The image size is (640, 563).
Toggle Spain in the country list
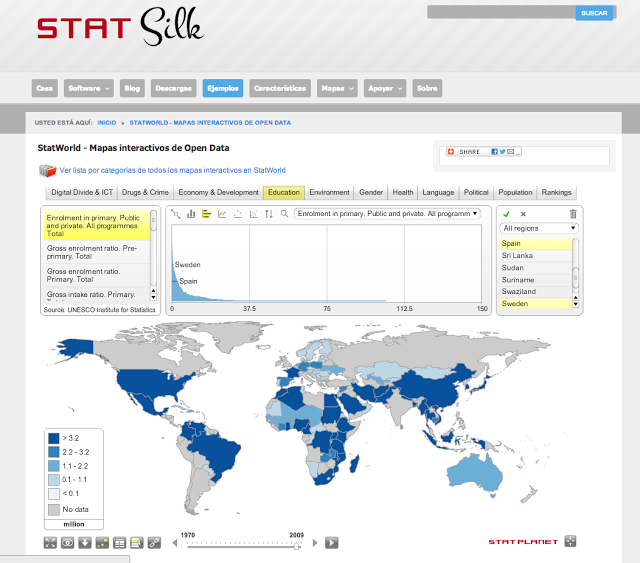pos(536,243)
